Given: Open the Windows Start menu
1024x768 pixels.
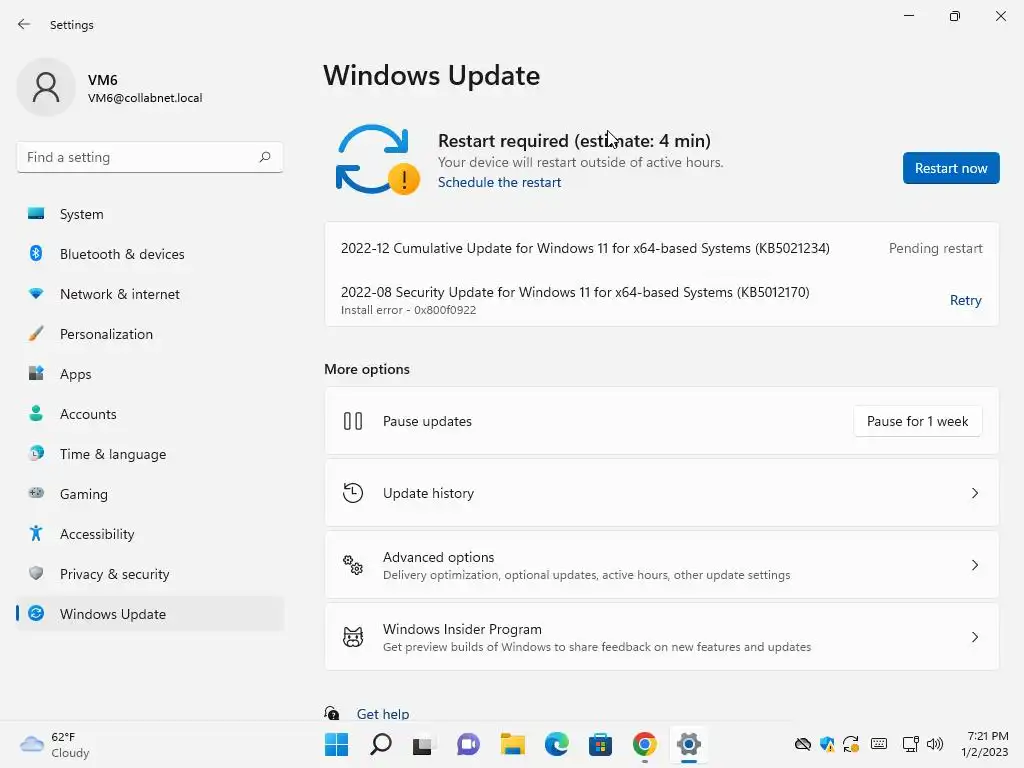Looking at the screenshot, I should (336, 744).
